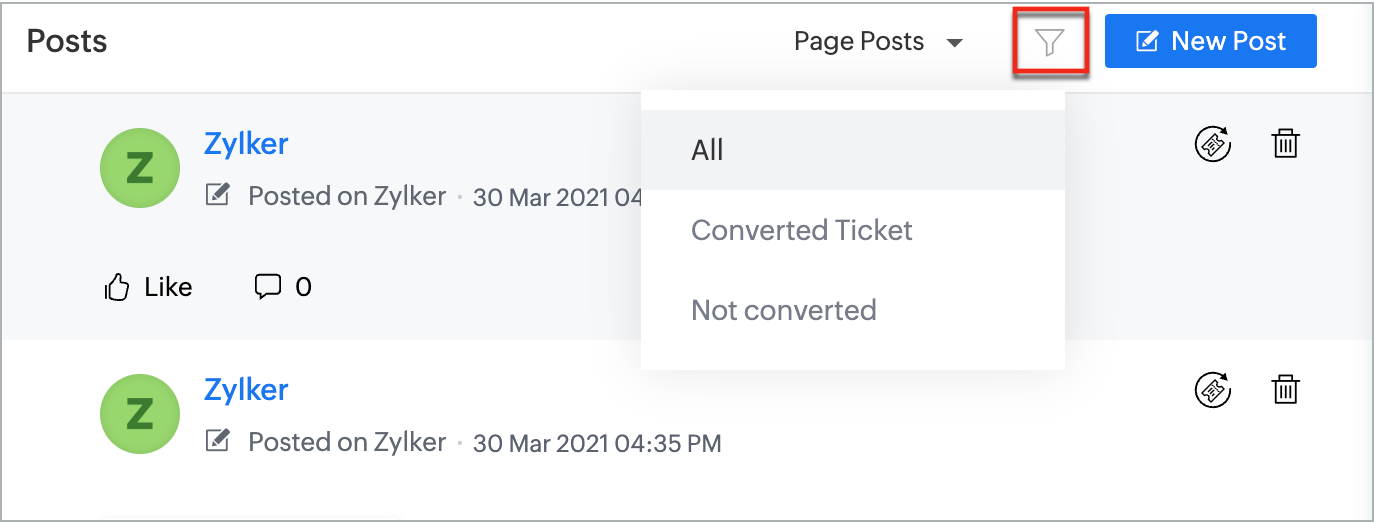The height and width of the screenshot is (522, 1374).
Task: Open comments on the first post
Action: coord(283,288)
